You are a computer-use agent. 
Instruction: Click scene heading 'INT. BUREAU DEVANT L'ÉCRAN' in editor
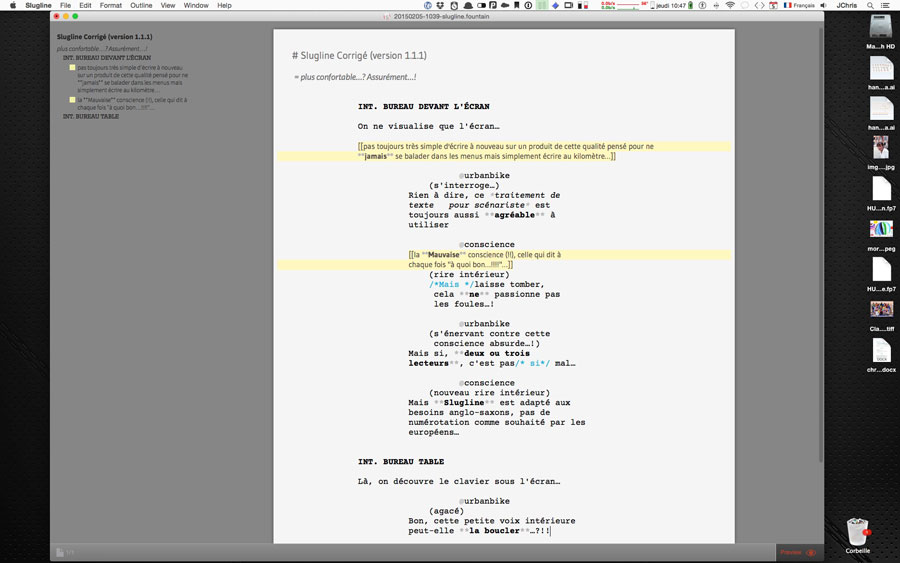(424, 107)
